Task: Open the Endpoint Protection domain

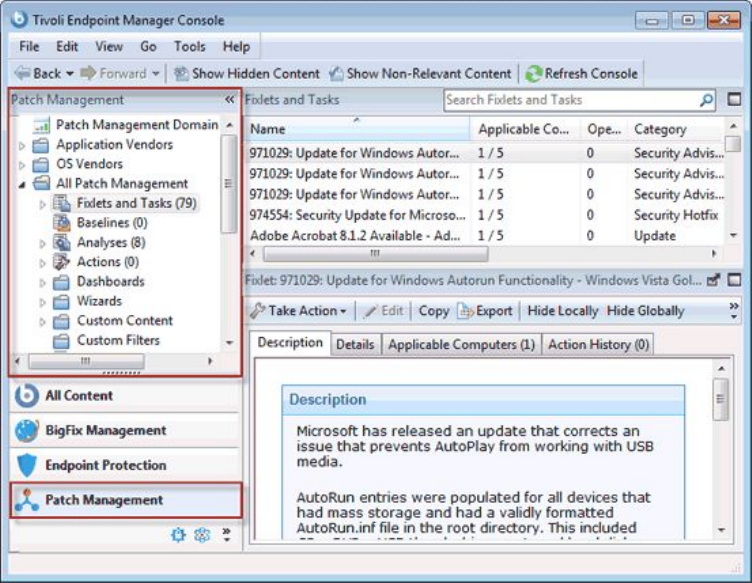Action: (124, 465)
